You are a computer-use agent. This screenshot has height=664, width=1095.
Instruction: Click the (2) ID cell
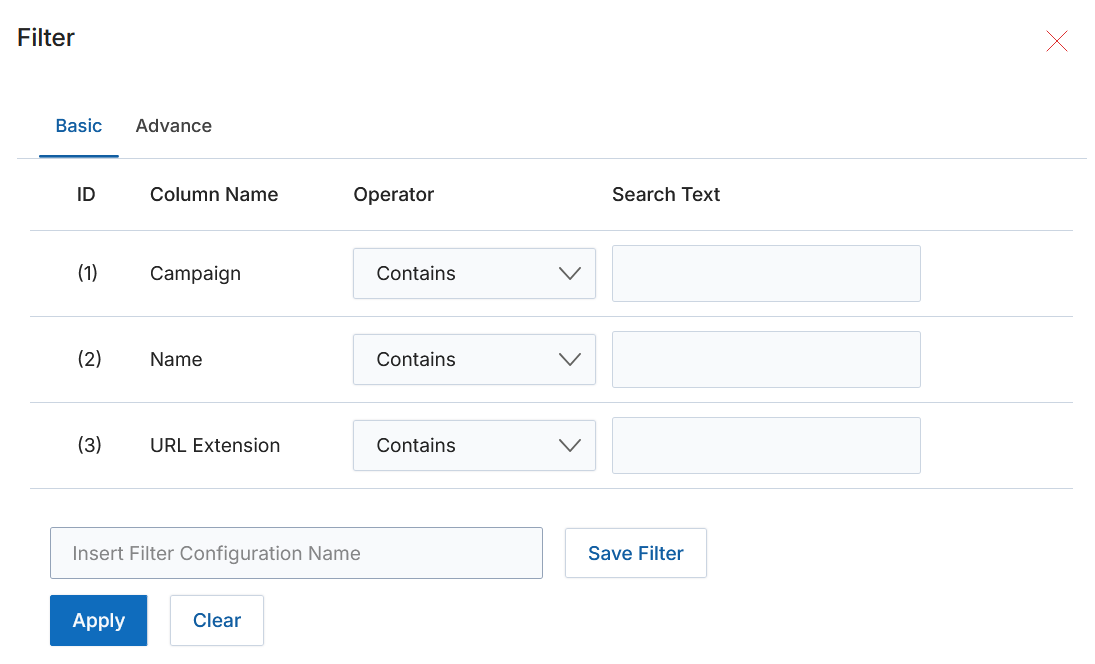(89, 359)
